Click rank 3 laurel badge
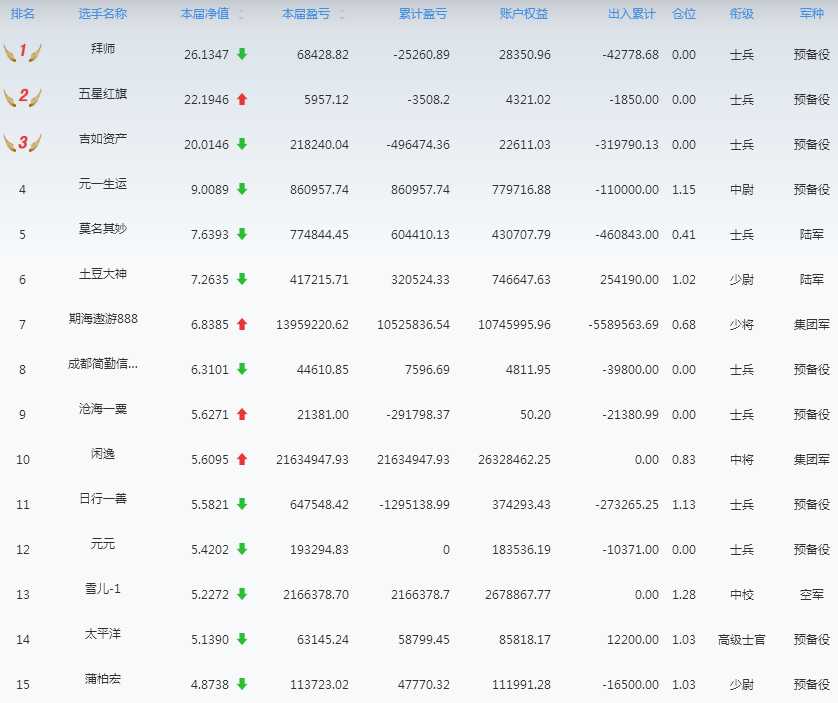The width and height of the screenshot is (838, 703). coord(22,142)
